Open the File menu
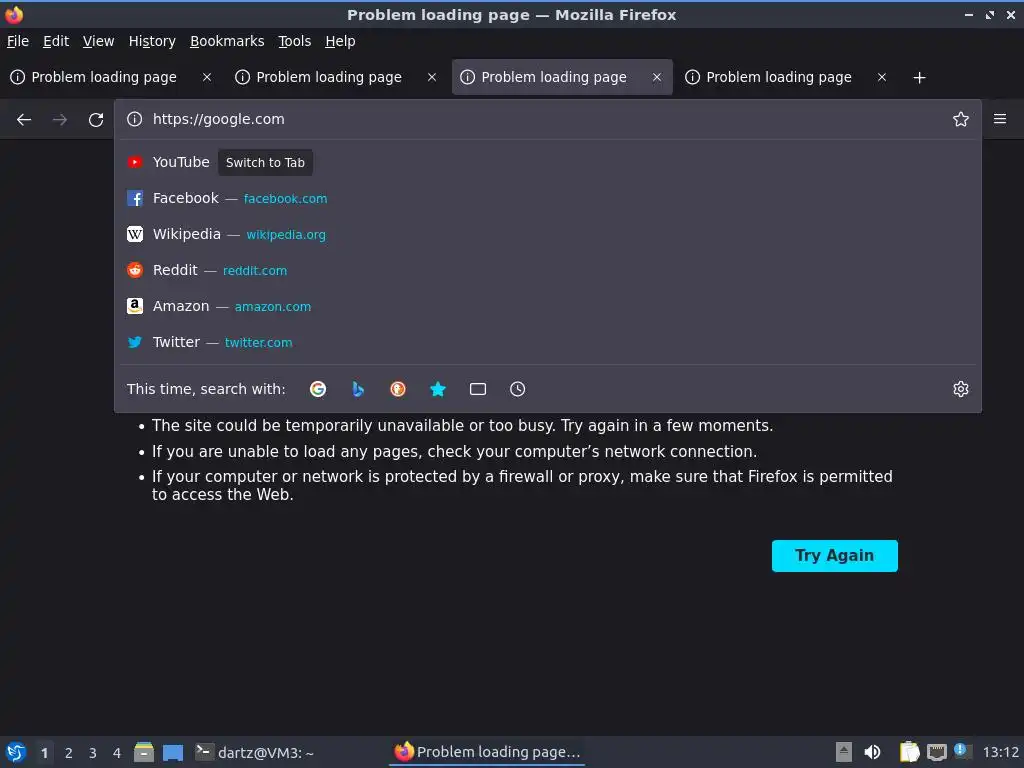Image resolution: width=1024 pixels, height=768 pixels. click(18, 41)
